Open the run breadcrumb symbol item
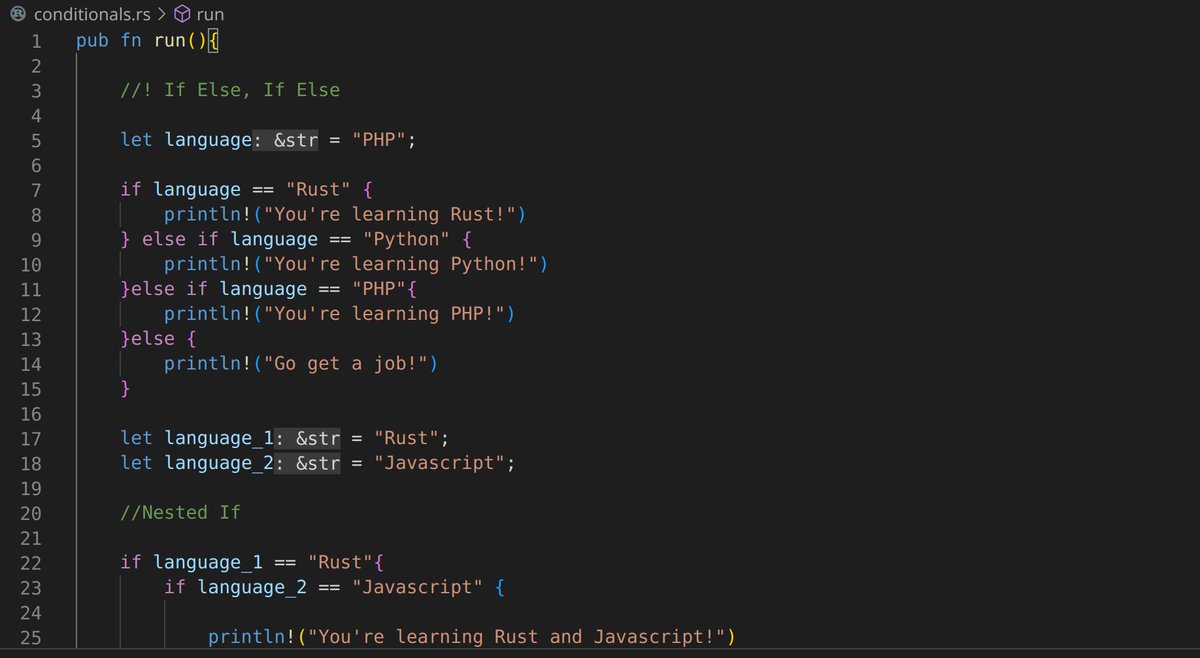Screen dimensions: 1200x658 click(210, 15)
